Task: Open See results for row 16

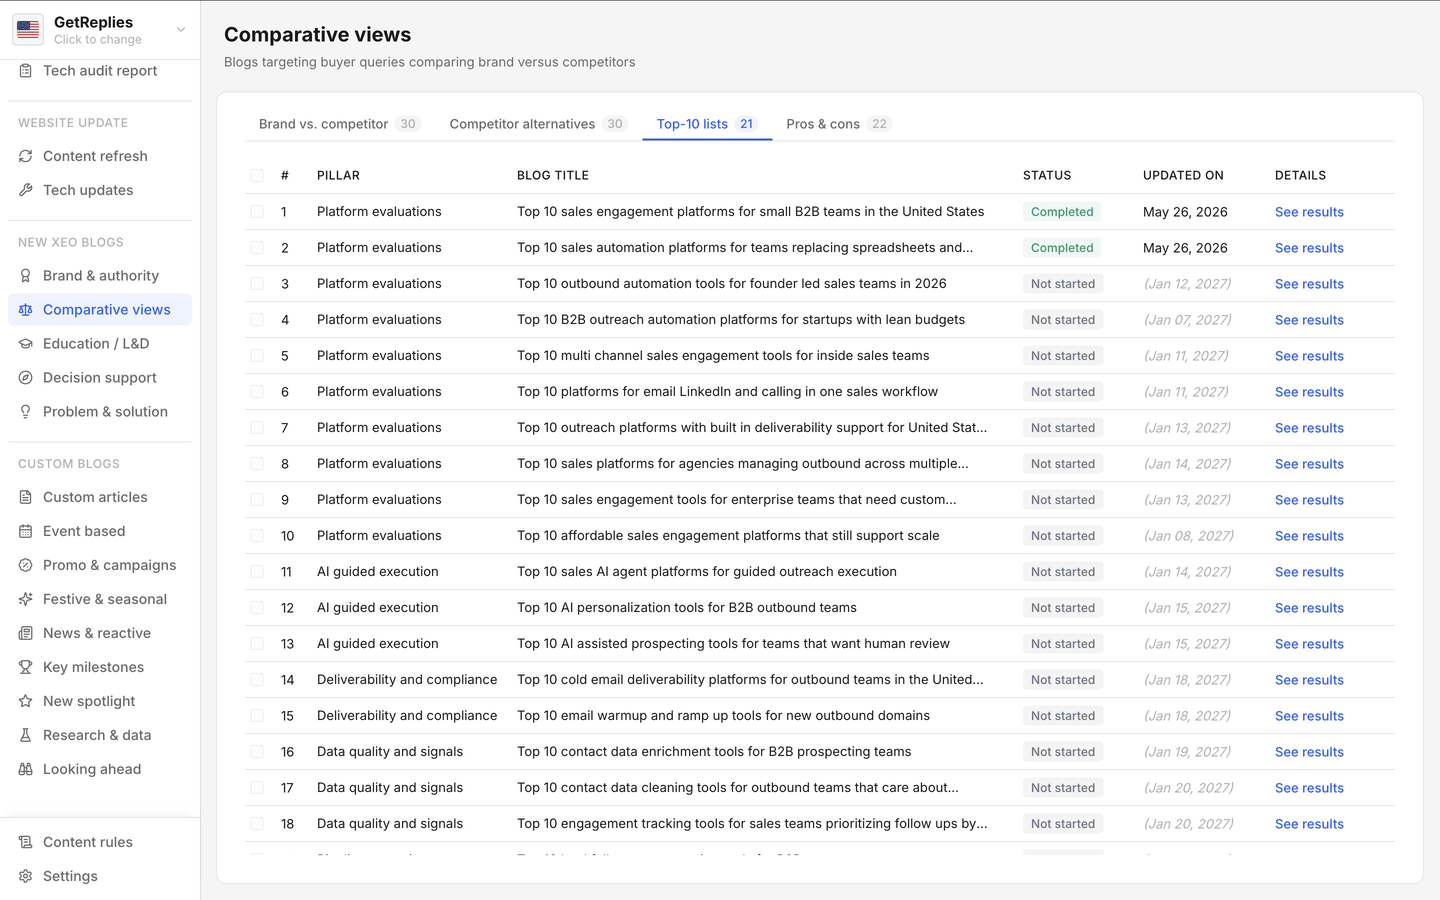Action: [1309, 752]
